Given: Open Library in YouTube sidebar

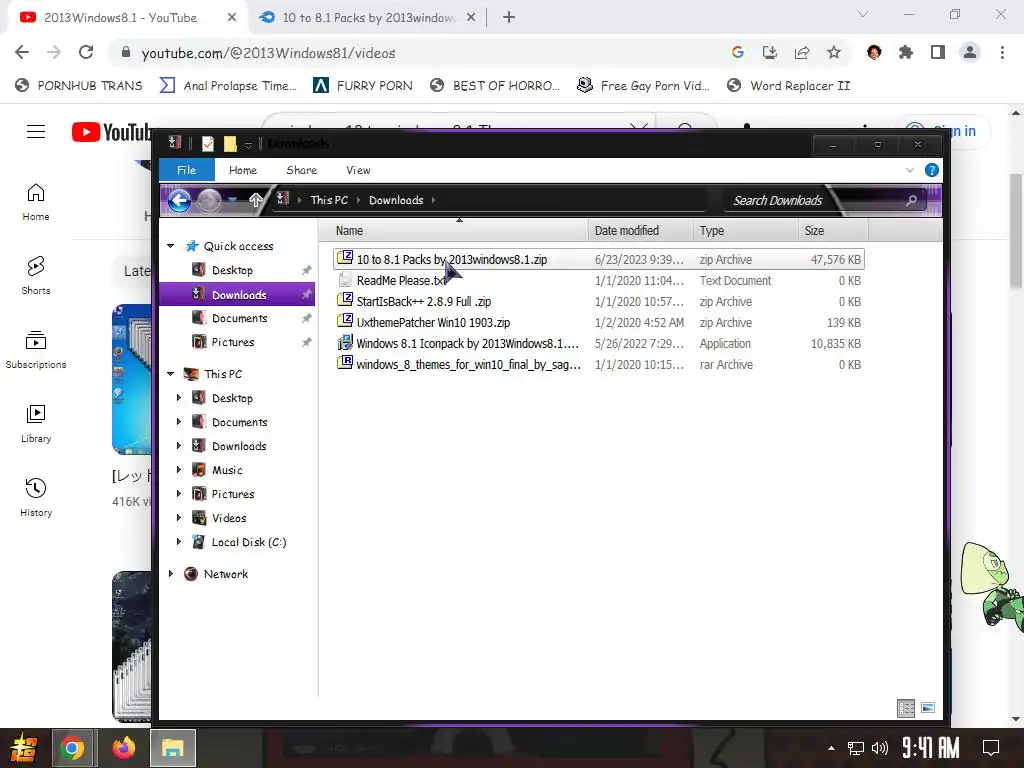Looking at the screenshot, I should pos(36,423).
